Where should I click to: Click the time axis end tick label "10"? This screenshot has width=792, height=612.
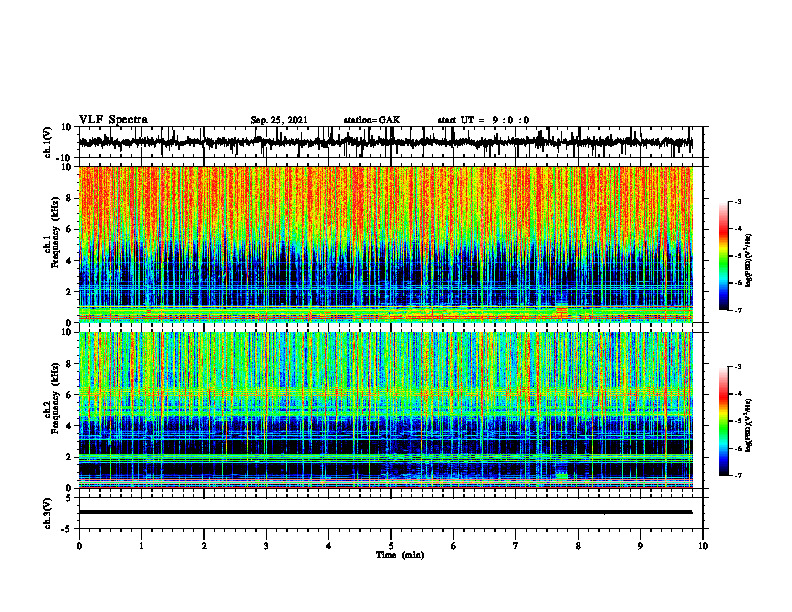703,546
